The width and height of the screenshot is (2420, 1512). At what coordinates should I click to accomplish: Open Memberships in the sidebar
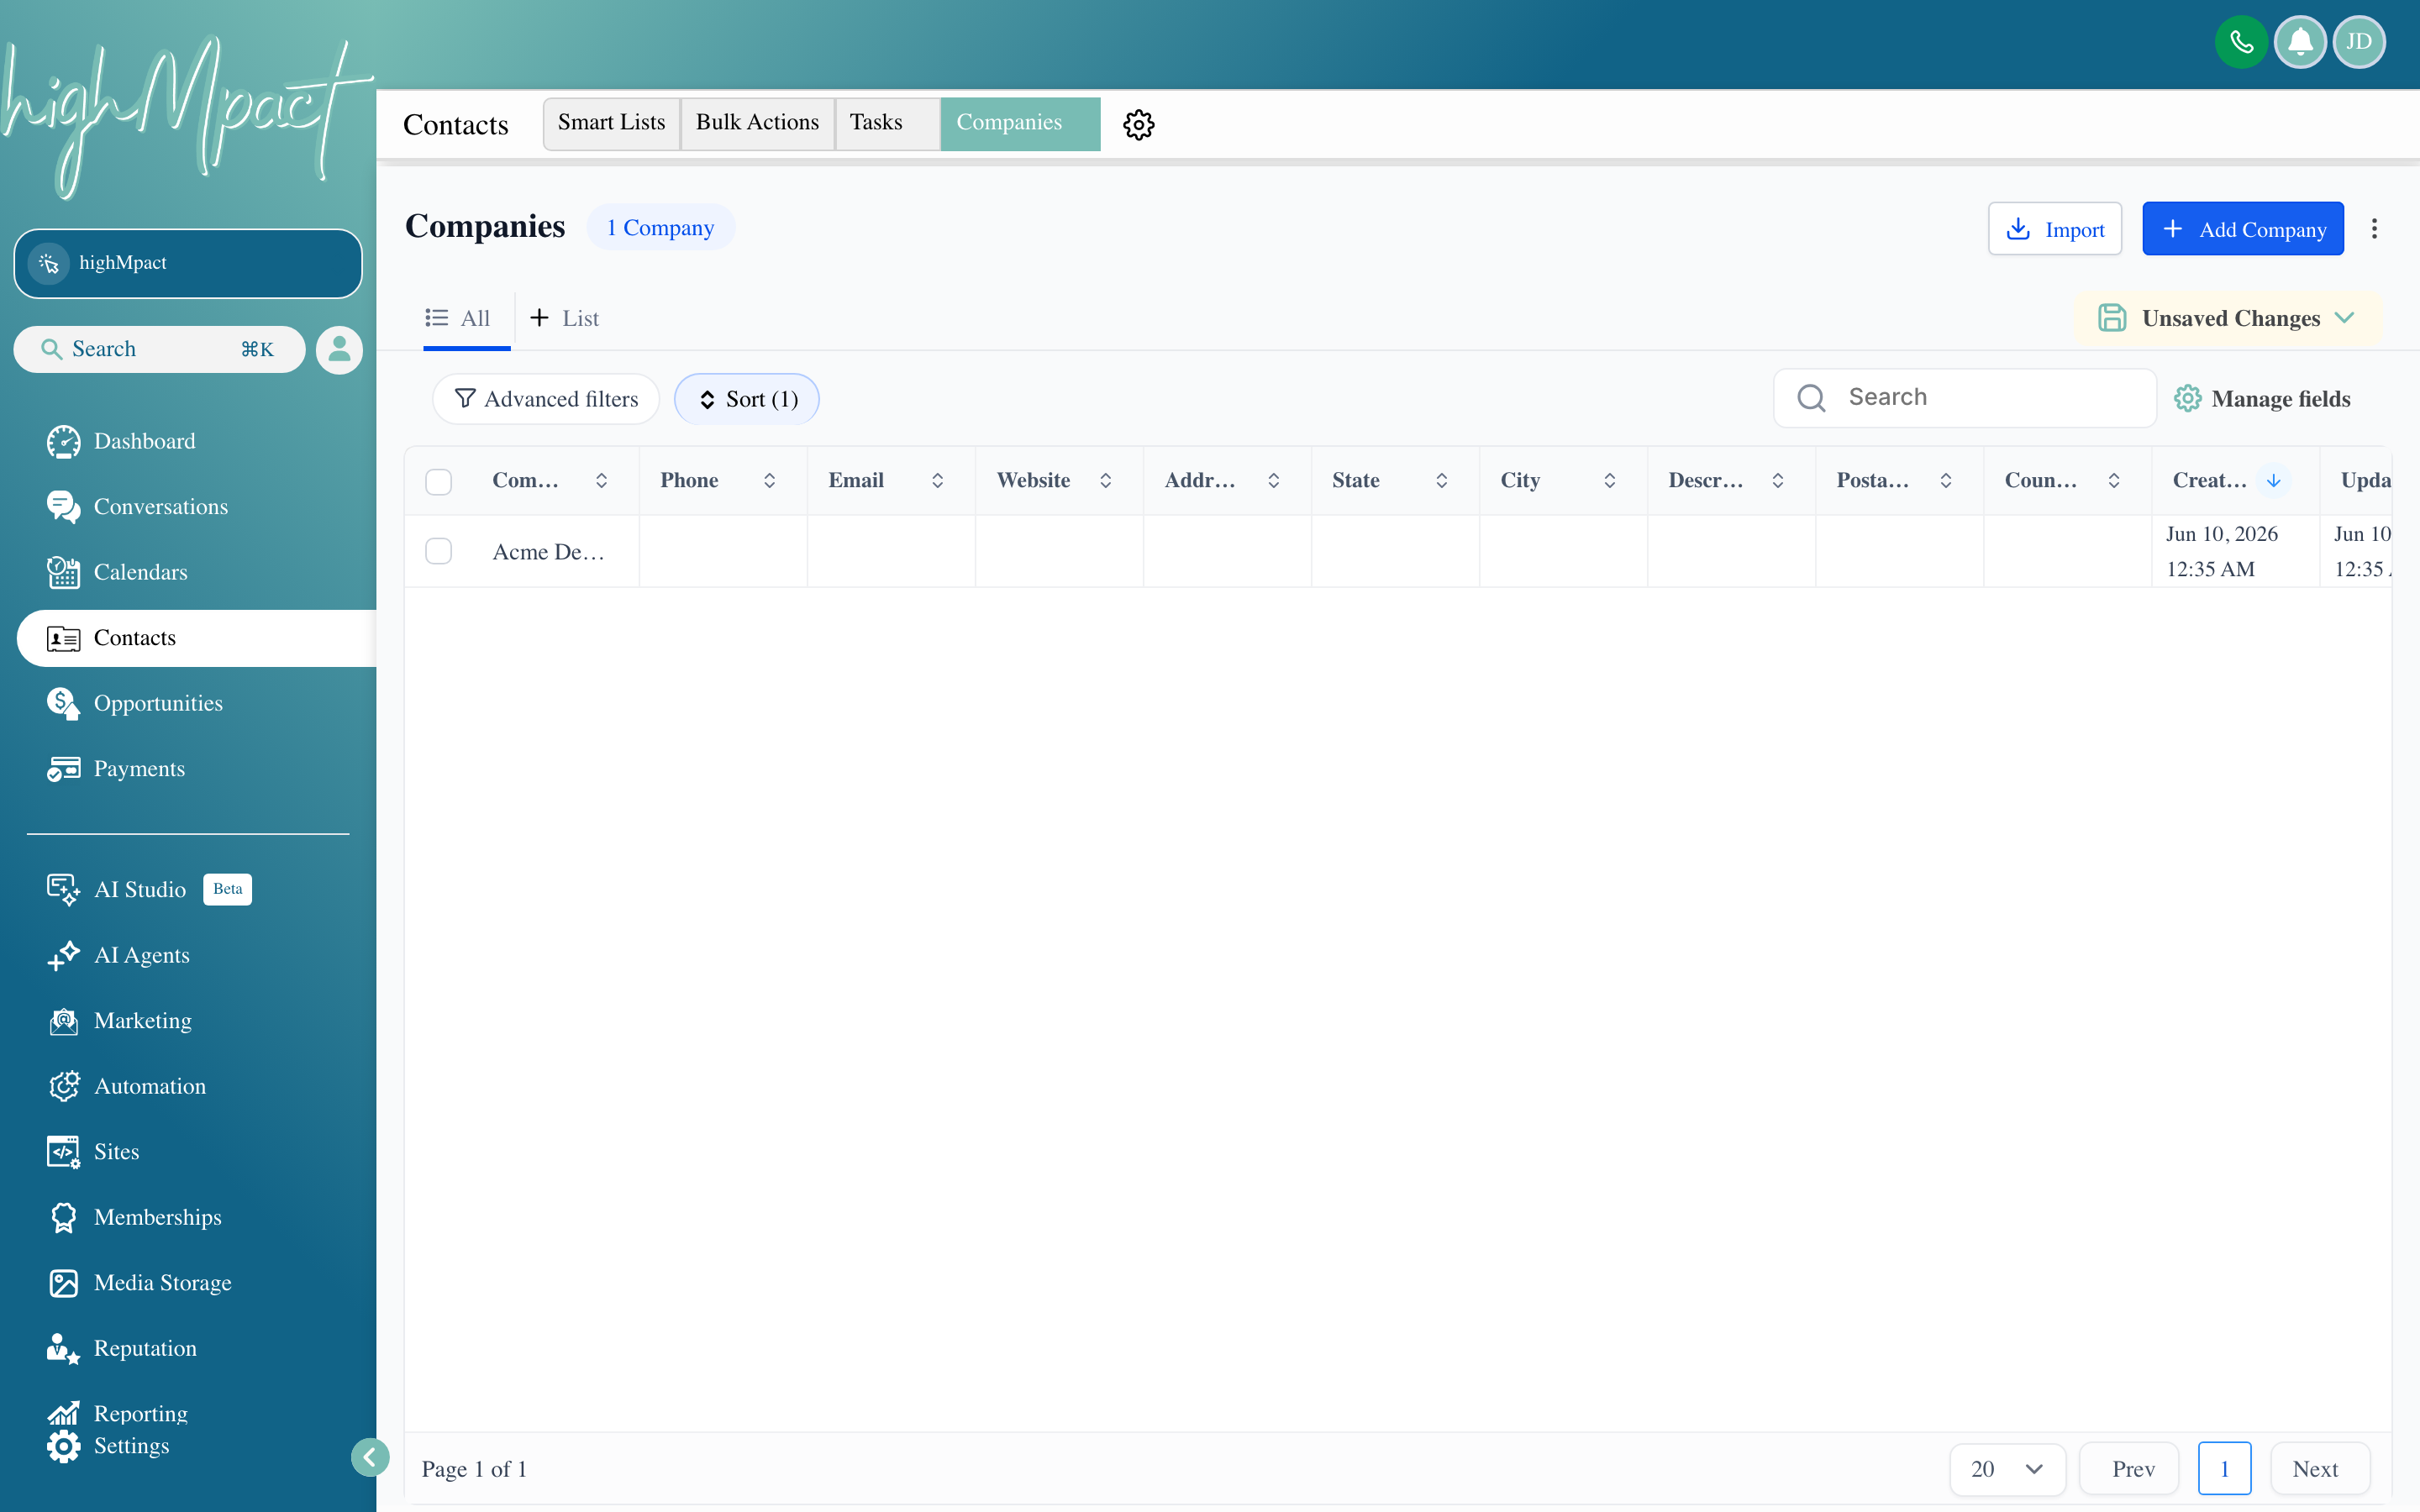(x=134, y=1217)
